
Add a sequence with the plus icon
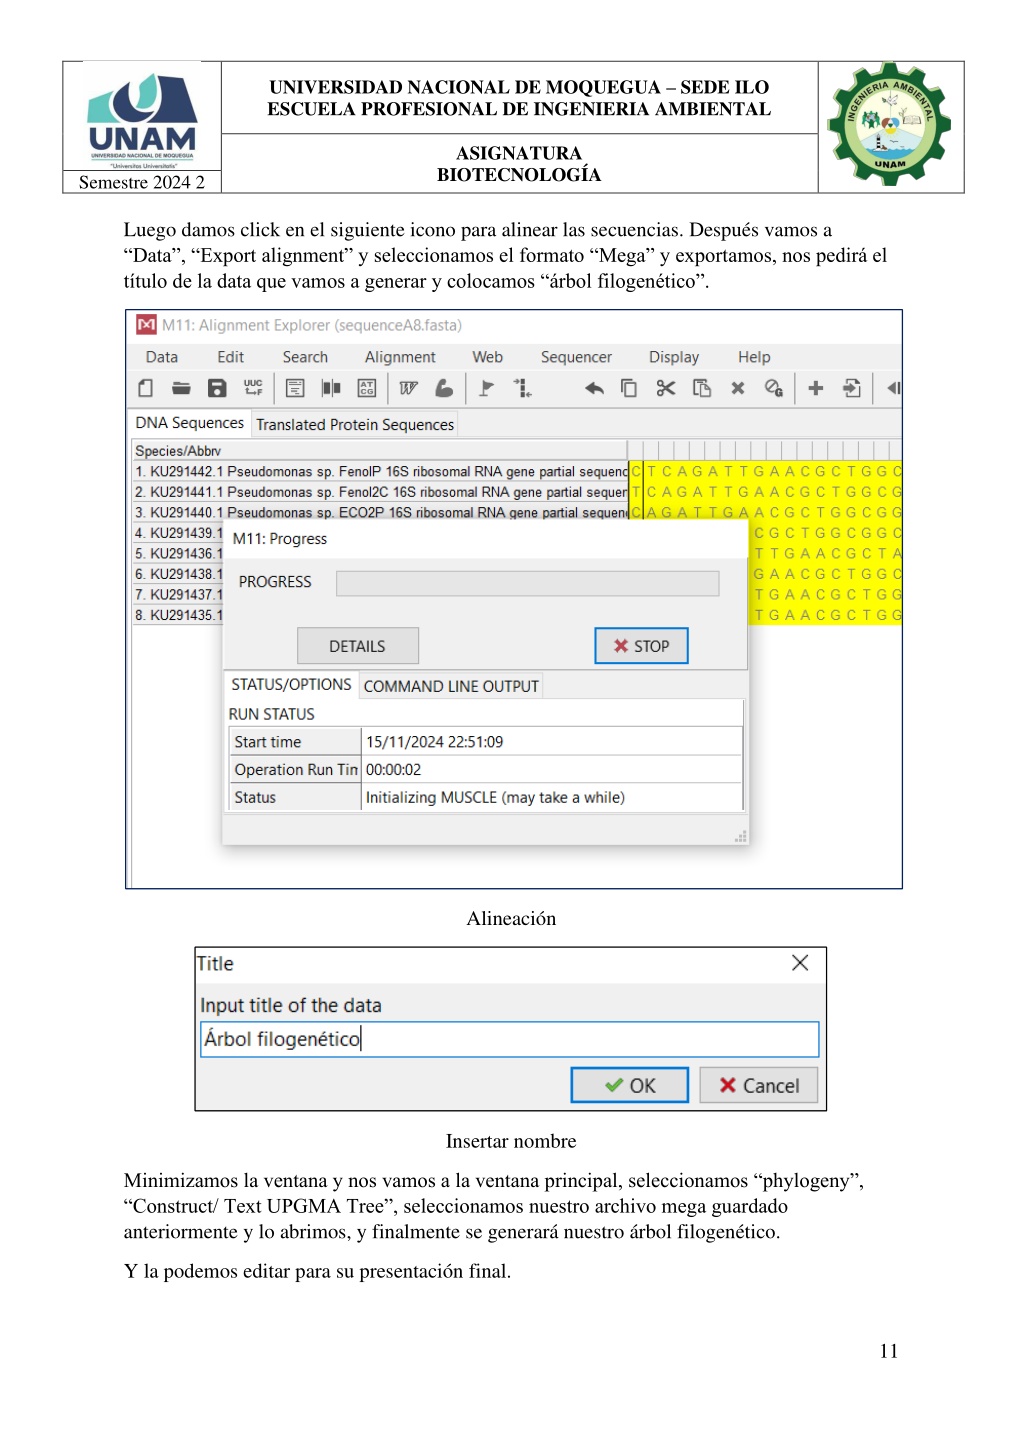[816, 388]
